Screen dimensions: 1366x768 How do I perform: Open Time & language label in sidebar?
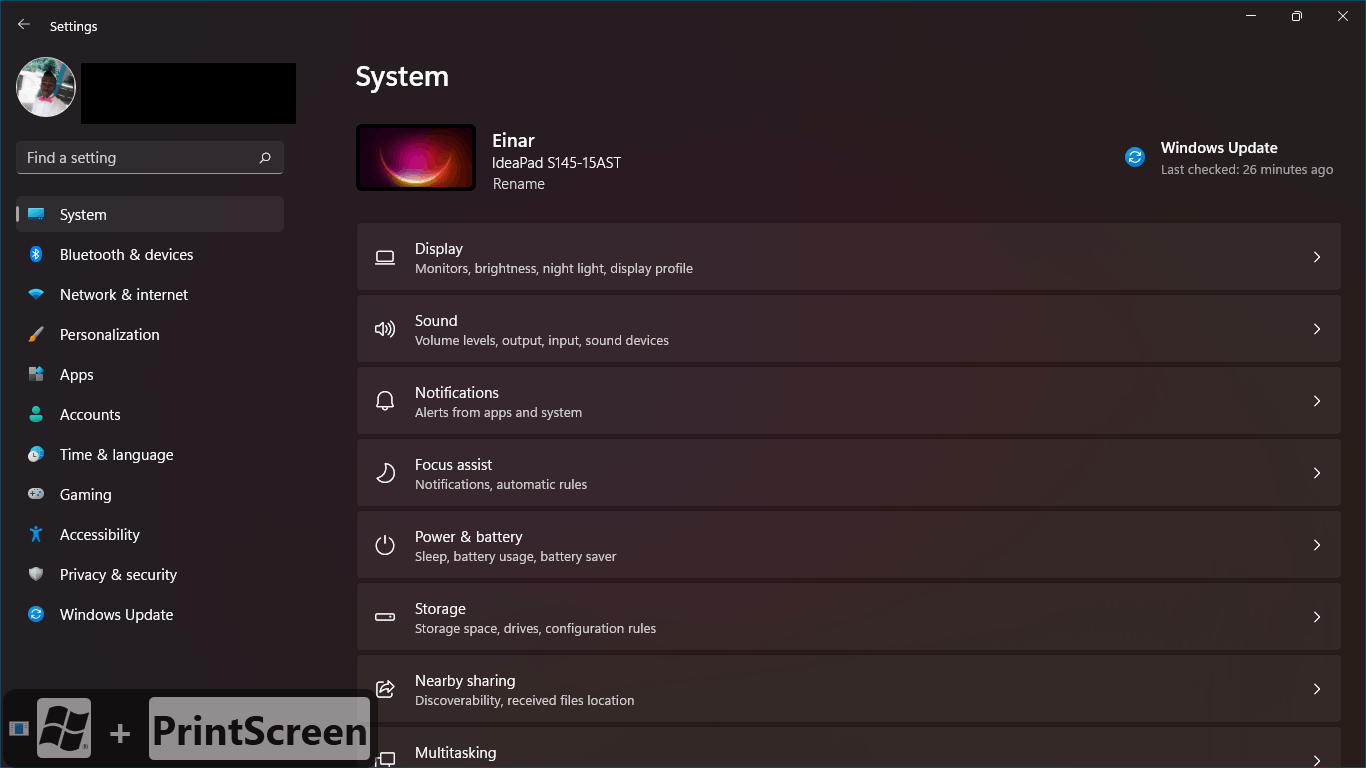pos(116,454)
